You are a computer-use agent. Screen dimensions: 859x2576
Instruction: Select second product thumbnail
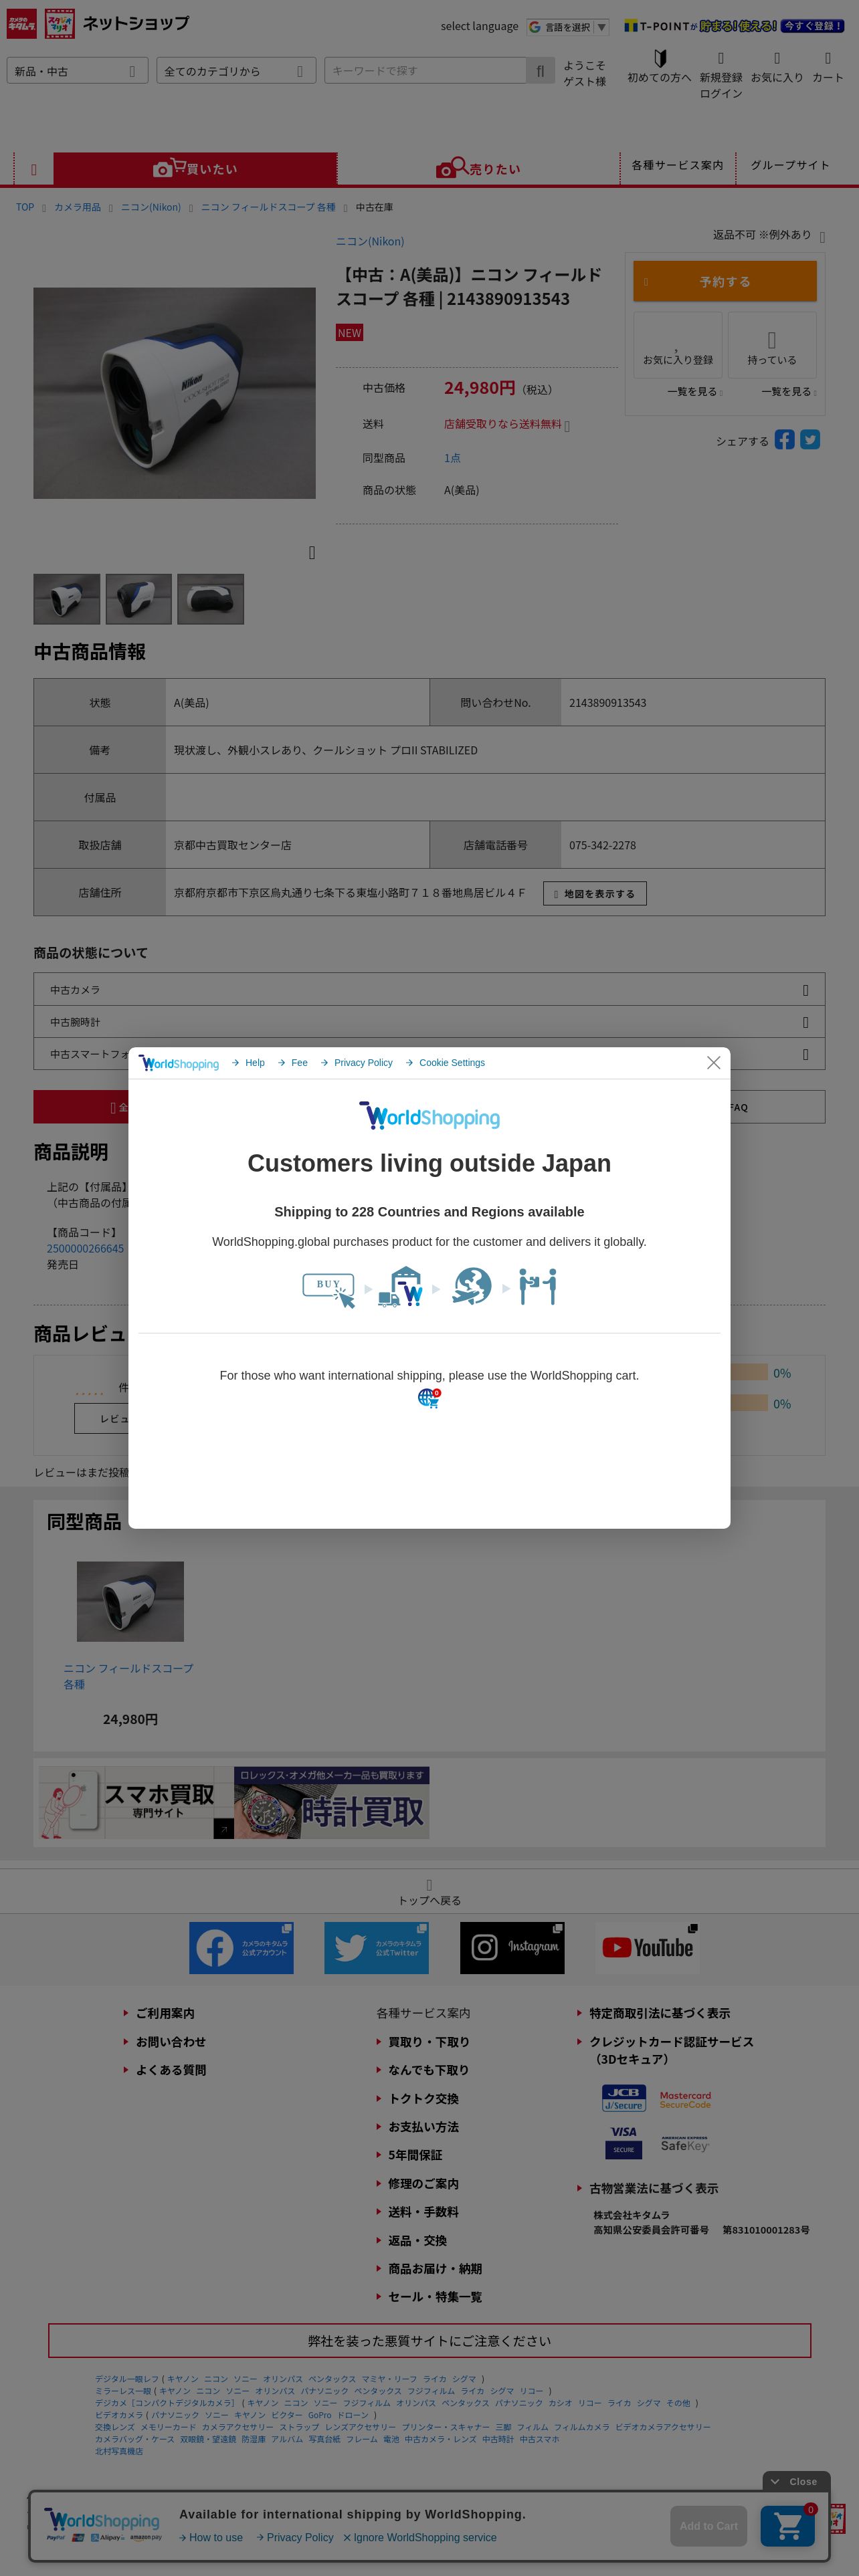[138, 599]
